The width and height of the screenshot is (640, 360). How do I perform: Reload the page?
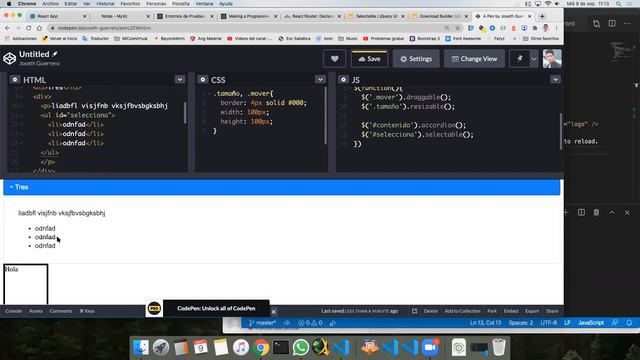coord(29,28)
